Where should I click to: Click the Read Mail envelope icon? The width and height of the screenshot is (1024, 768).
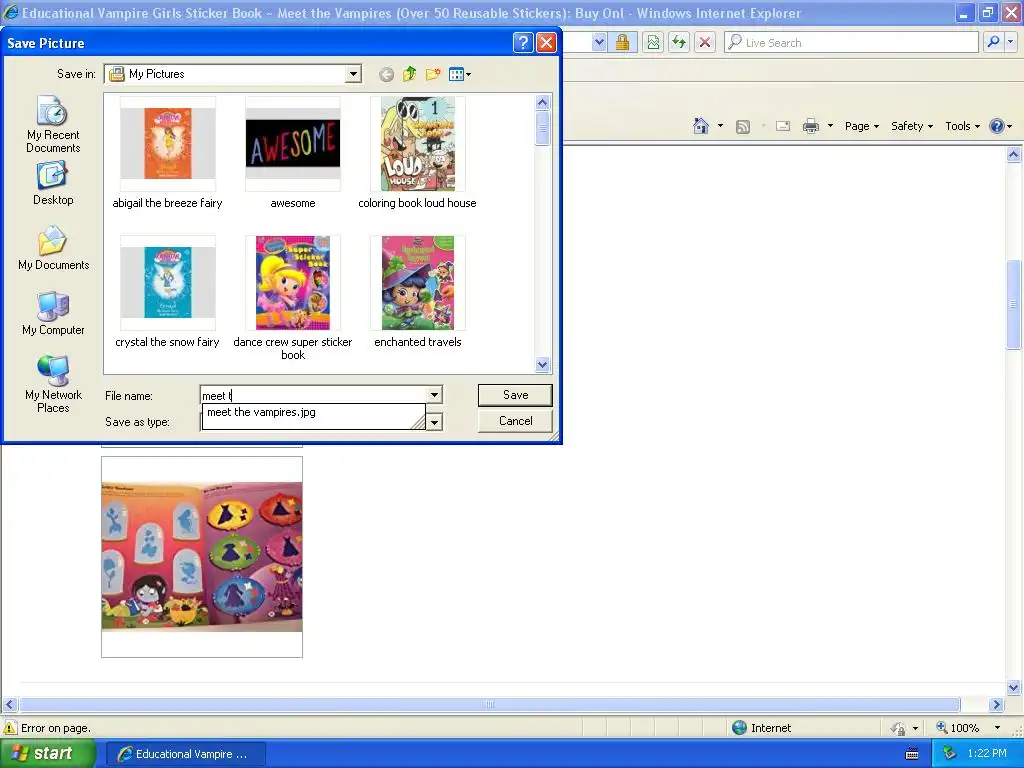point(782,126)
